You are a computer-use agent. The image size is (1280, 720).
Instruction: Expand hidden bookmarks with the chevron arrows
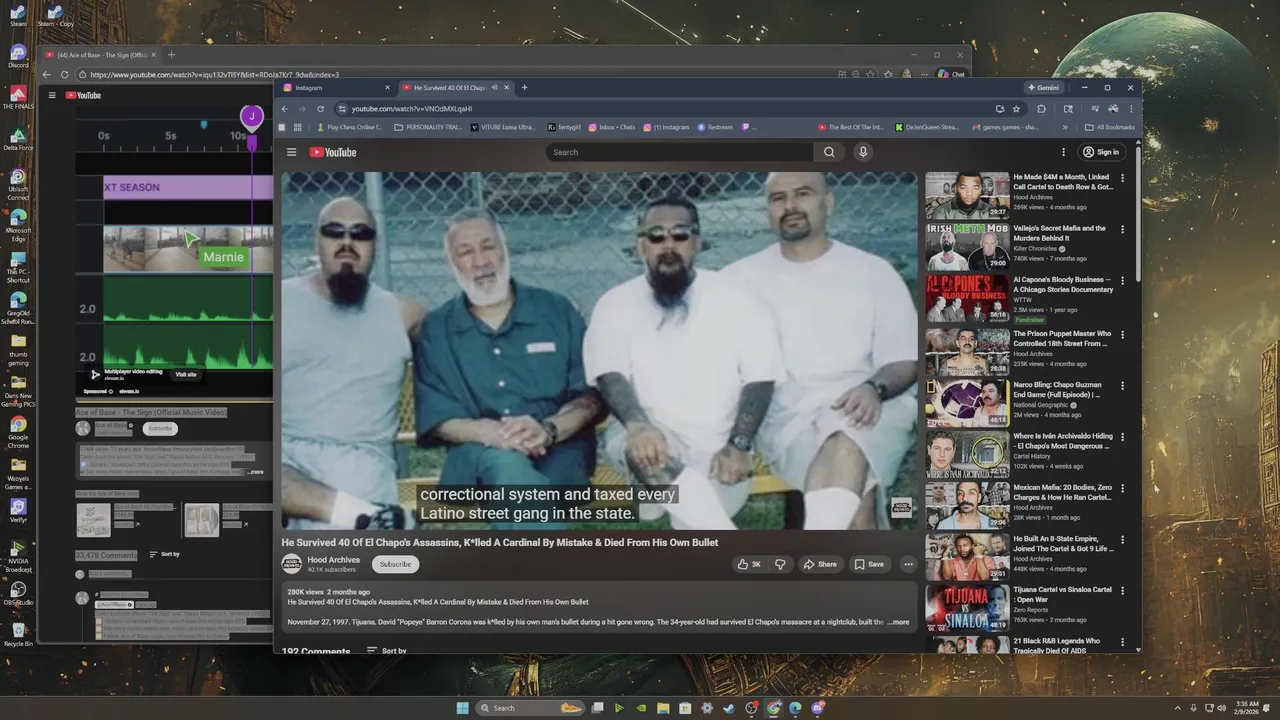coord(1064,127)
